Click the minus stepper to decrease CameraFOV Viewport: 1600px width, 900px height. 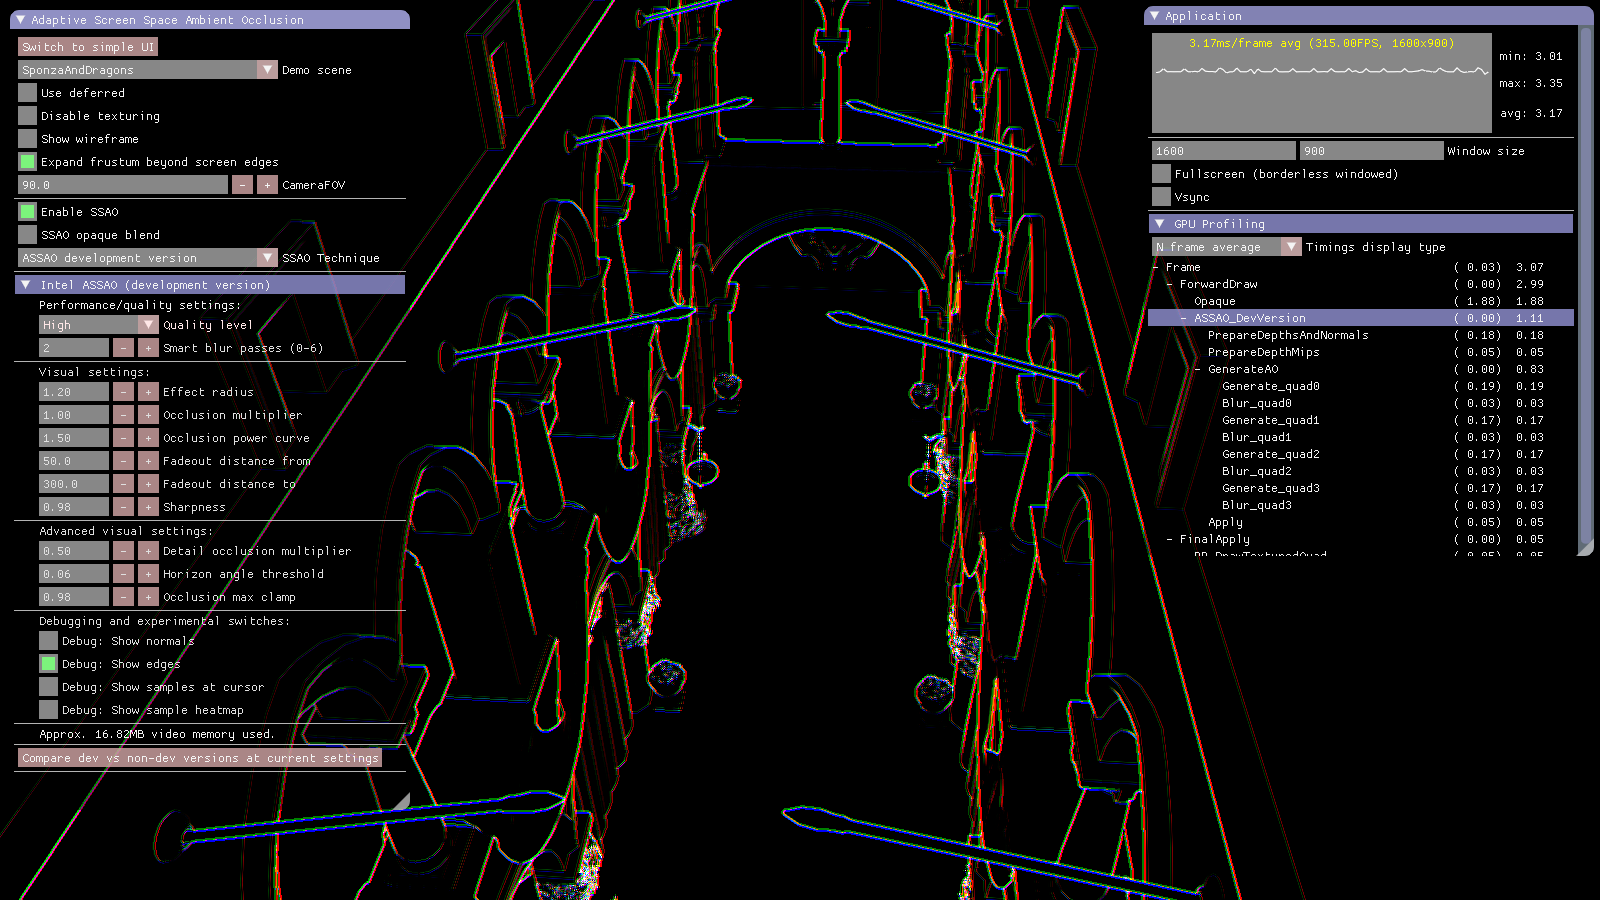(x=242, y=184)
